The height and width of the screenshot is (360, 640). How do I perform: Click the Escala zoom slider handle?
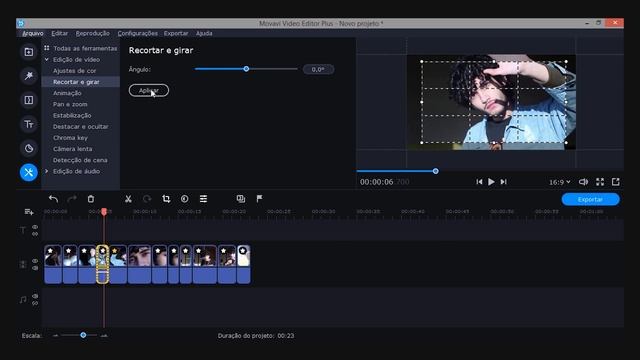click(83, 335)
